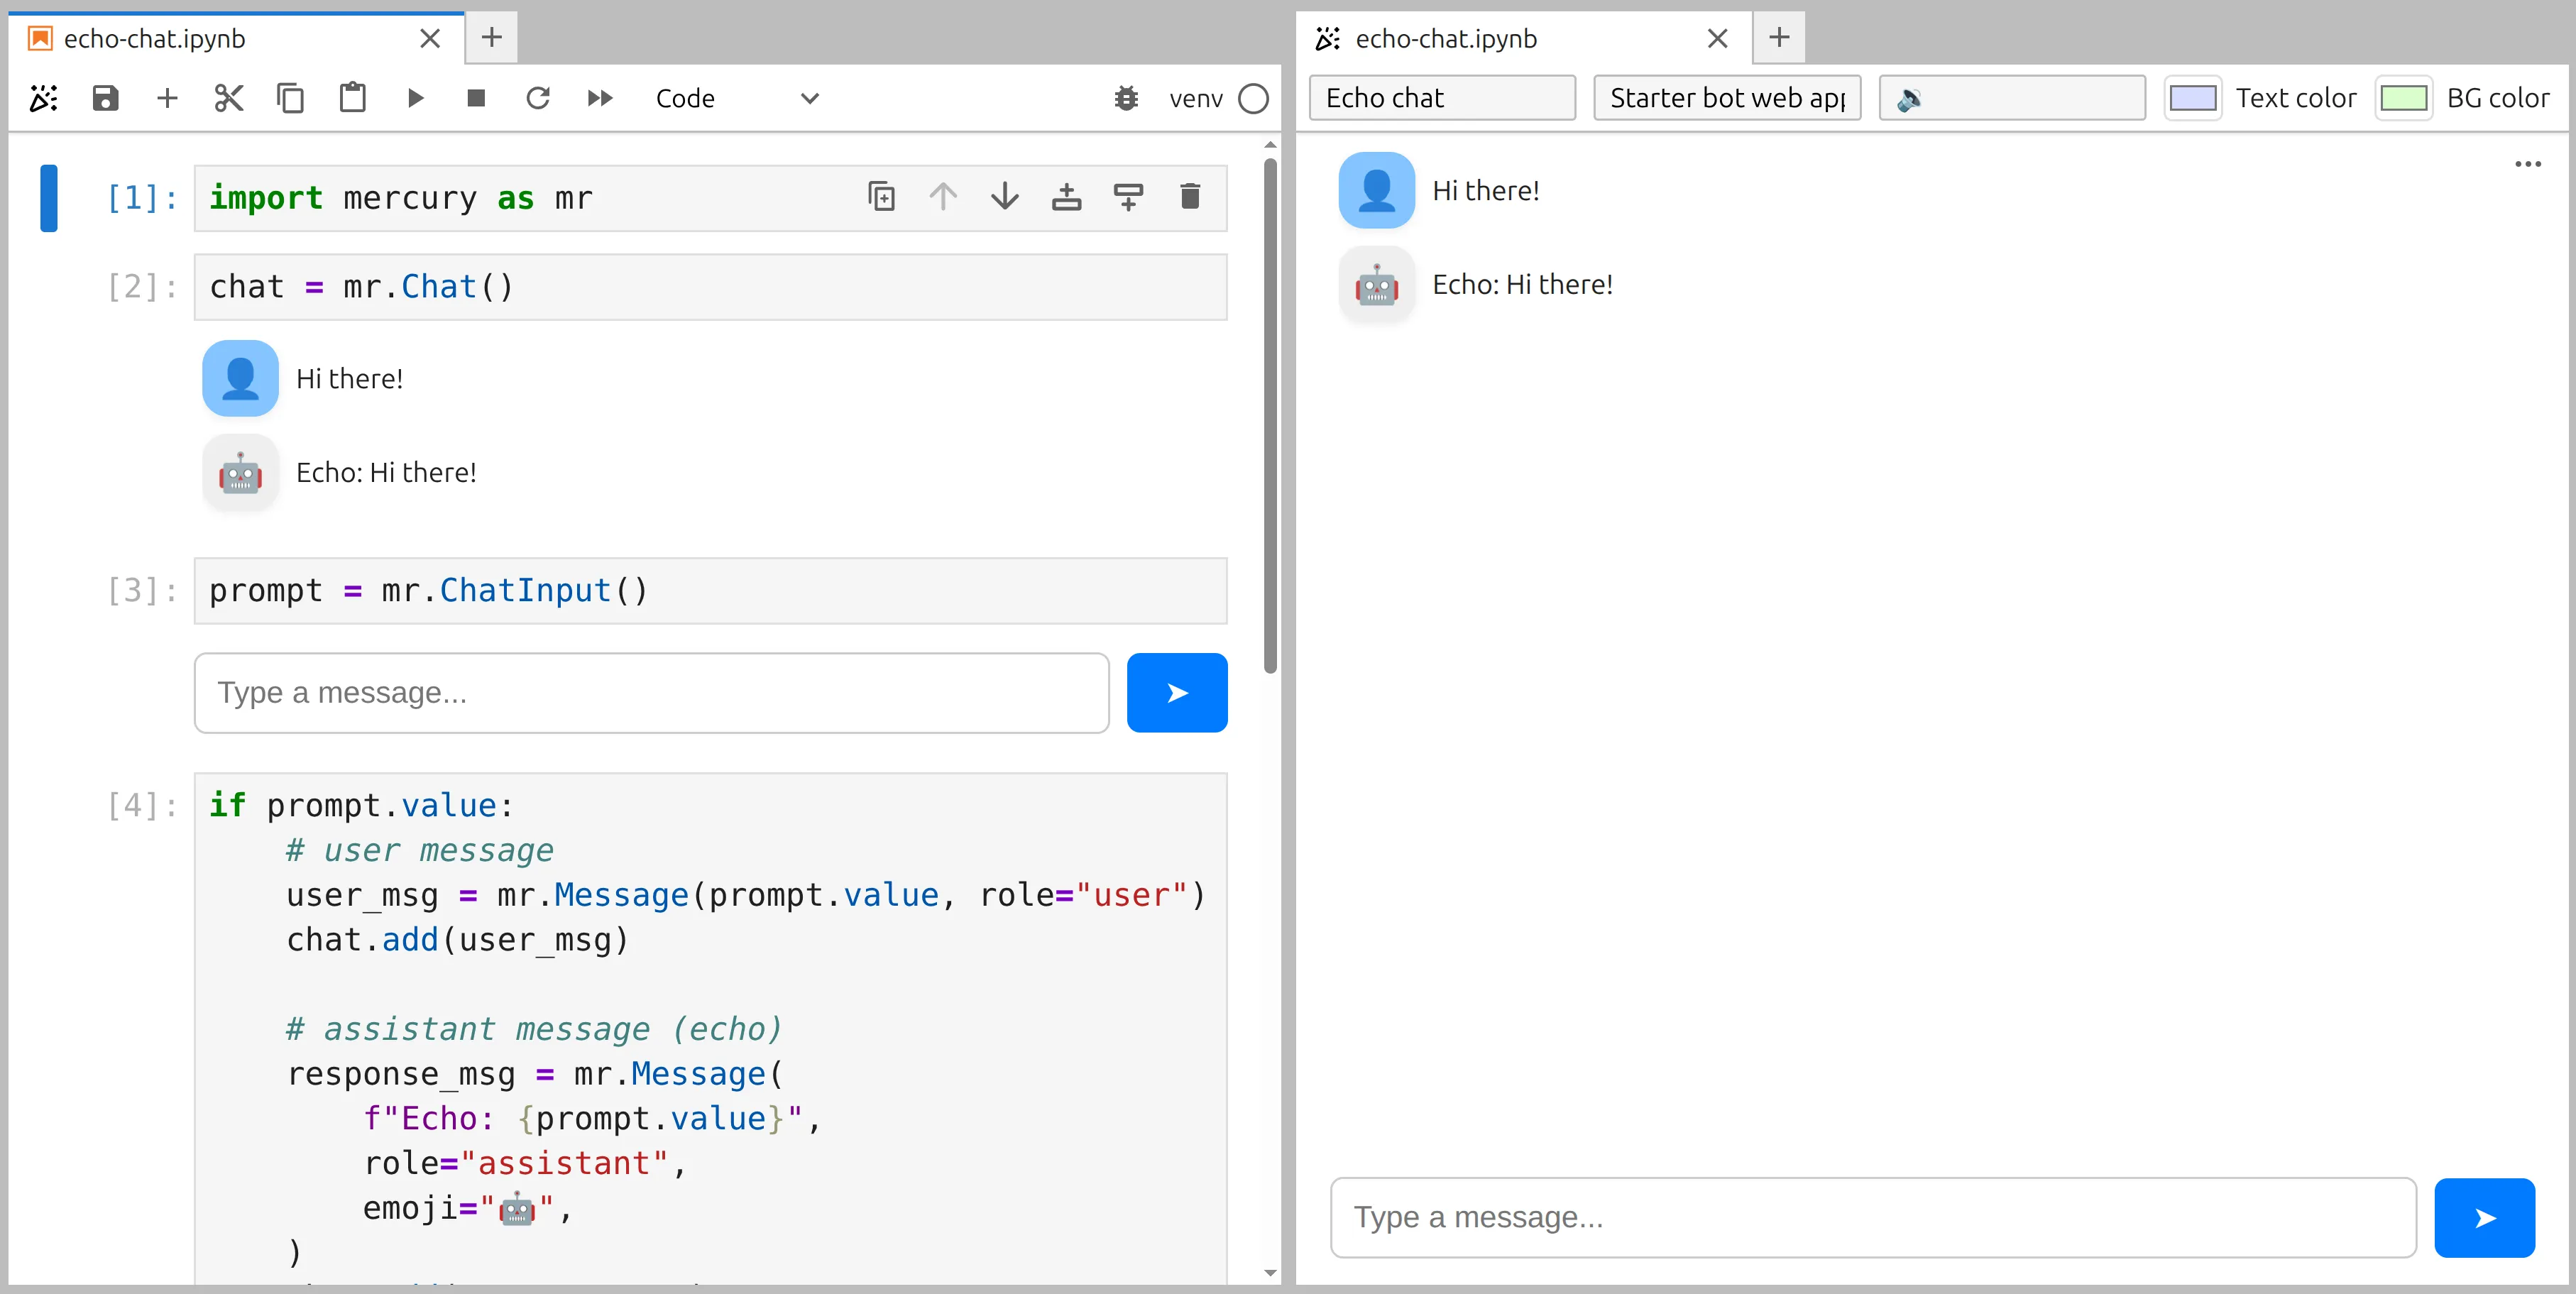This screenshot has height=1294, width=2576.
Task: Open the chat options ellipsis menu
Action: pyautogui.click(x=2529, y=164)
